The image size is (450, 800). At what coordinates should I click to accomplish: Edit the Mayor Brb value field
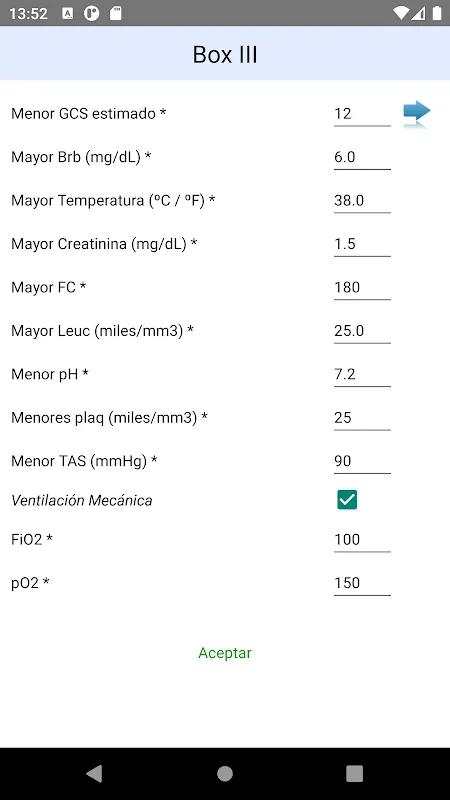362,157
